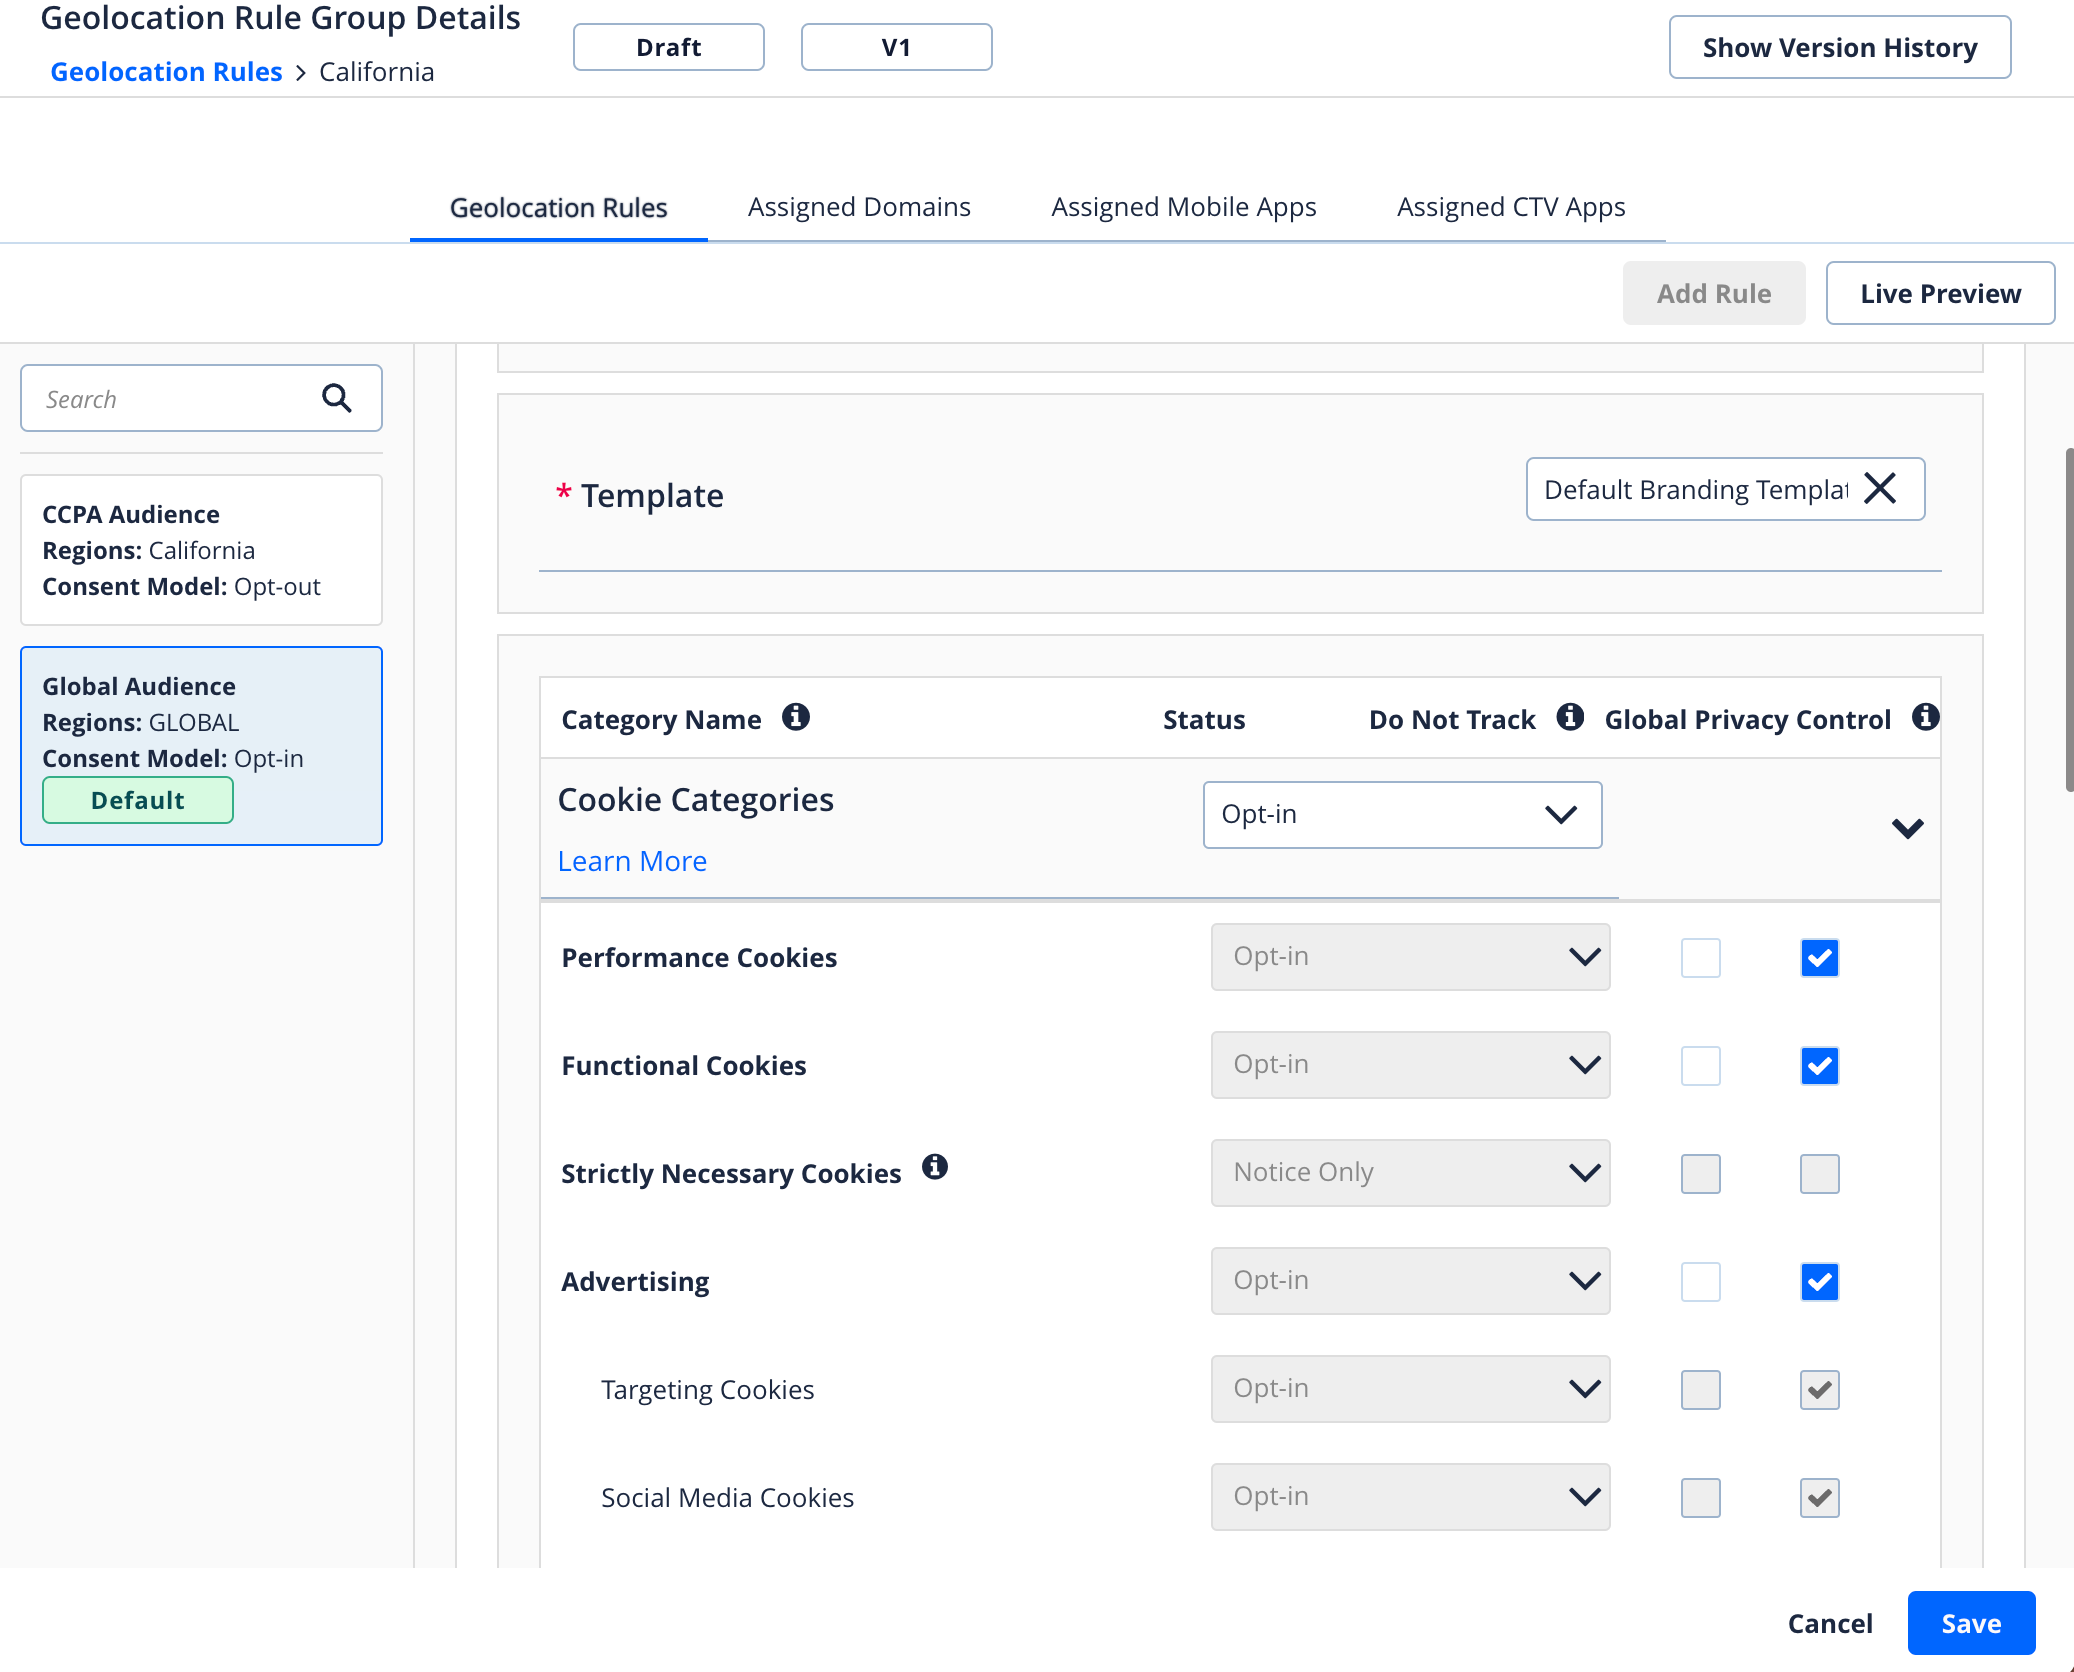
Task: Click Show Version History button
Action: (1842, 46)
